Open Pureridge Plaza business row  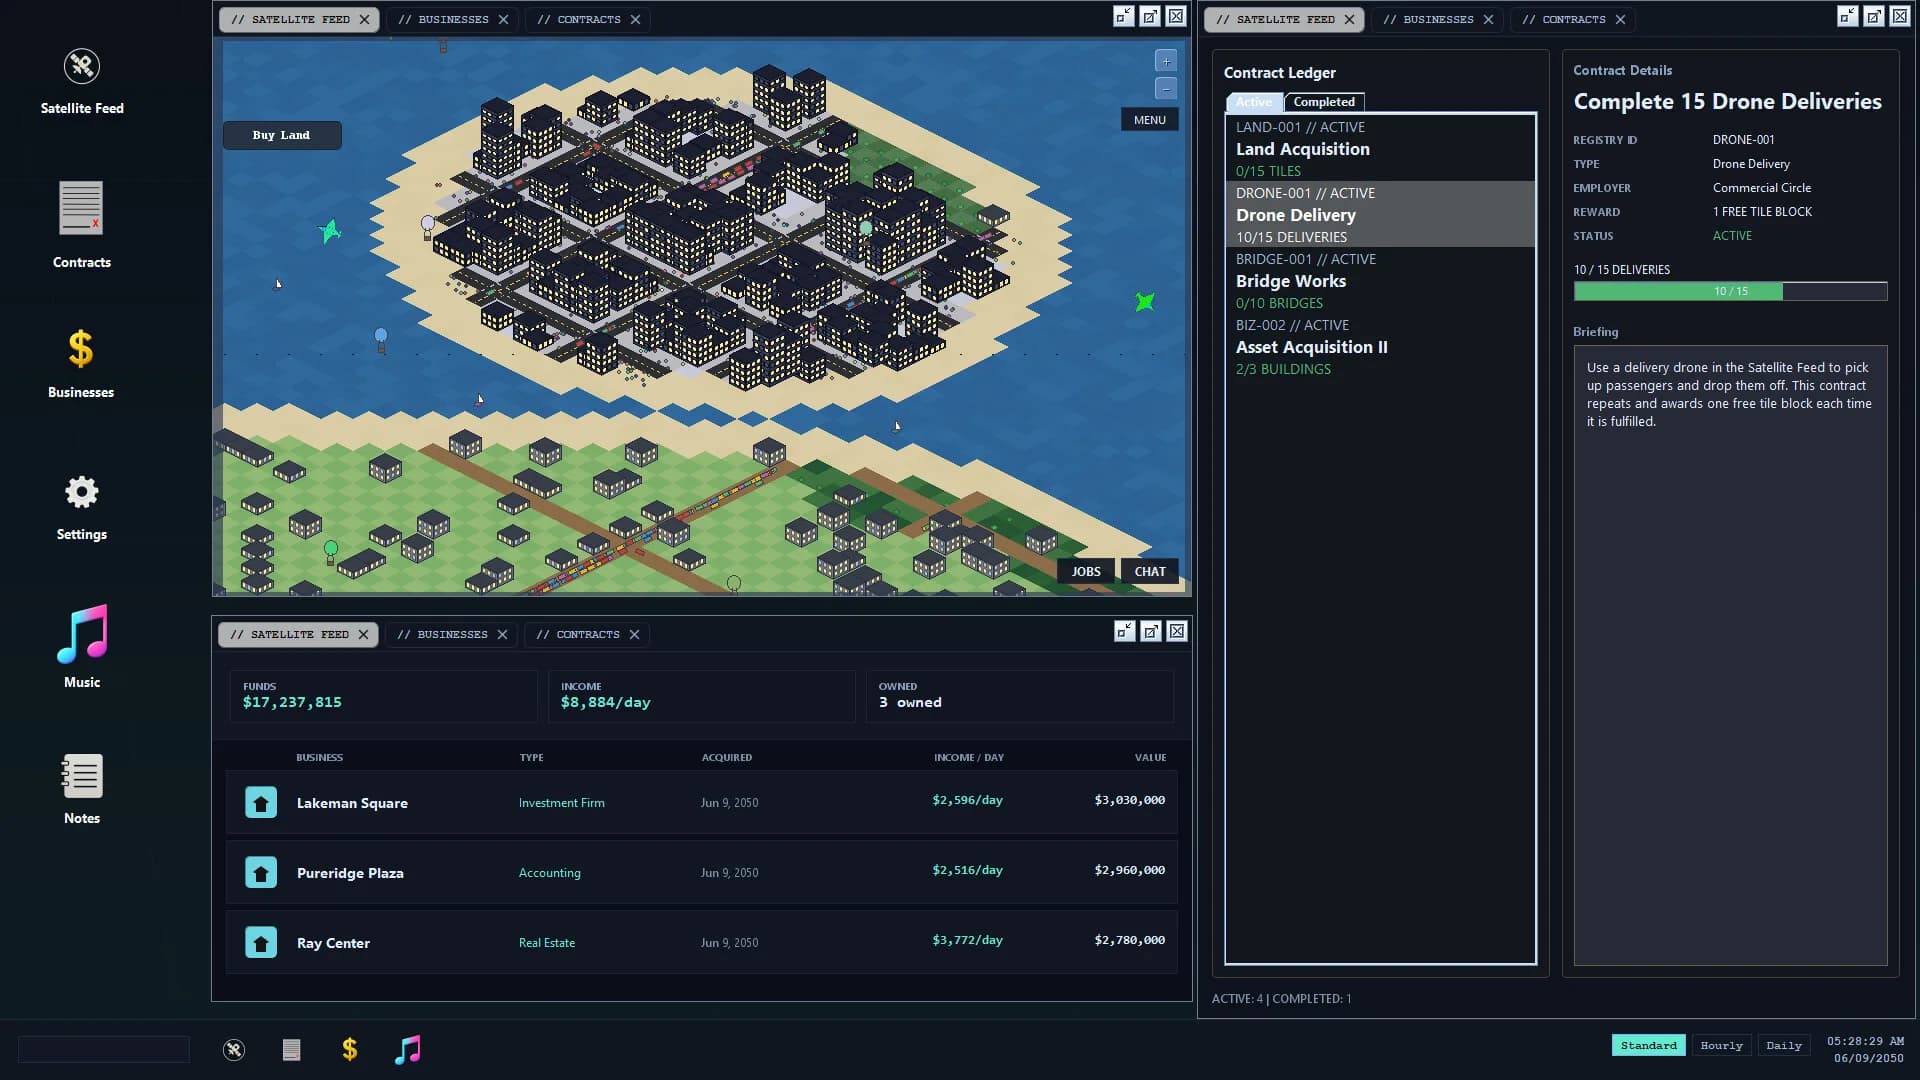[x=701, y=872]
